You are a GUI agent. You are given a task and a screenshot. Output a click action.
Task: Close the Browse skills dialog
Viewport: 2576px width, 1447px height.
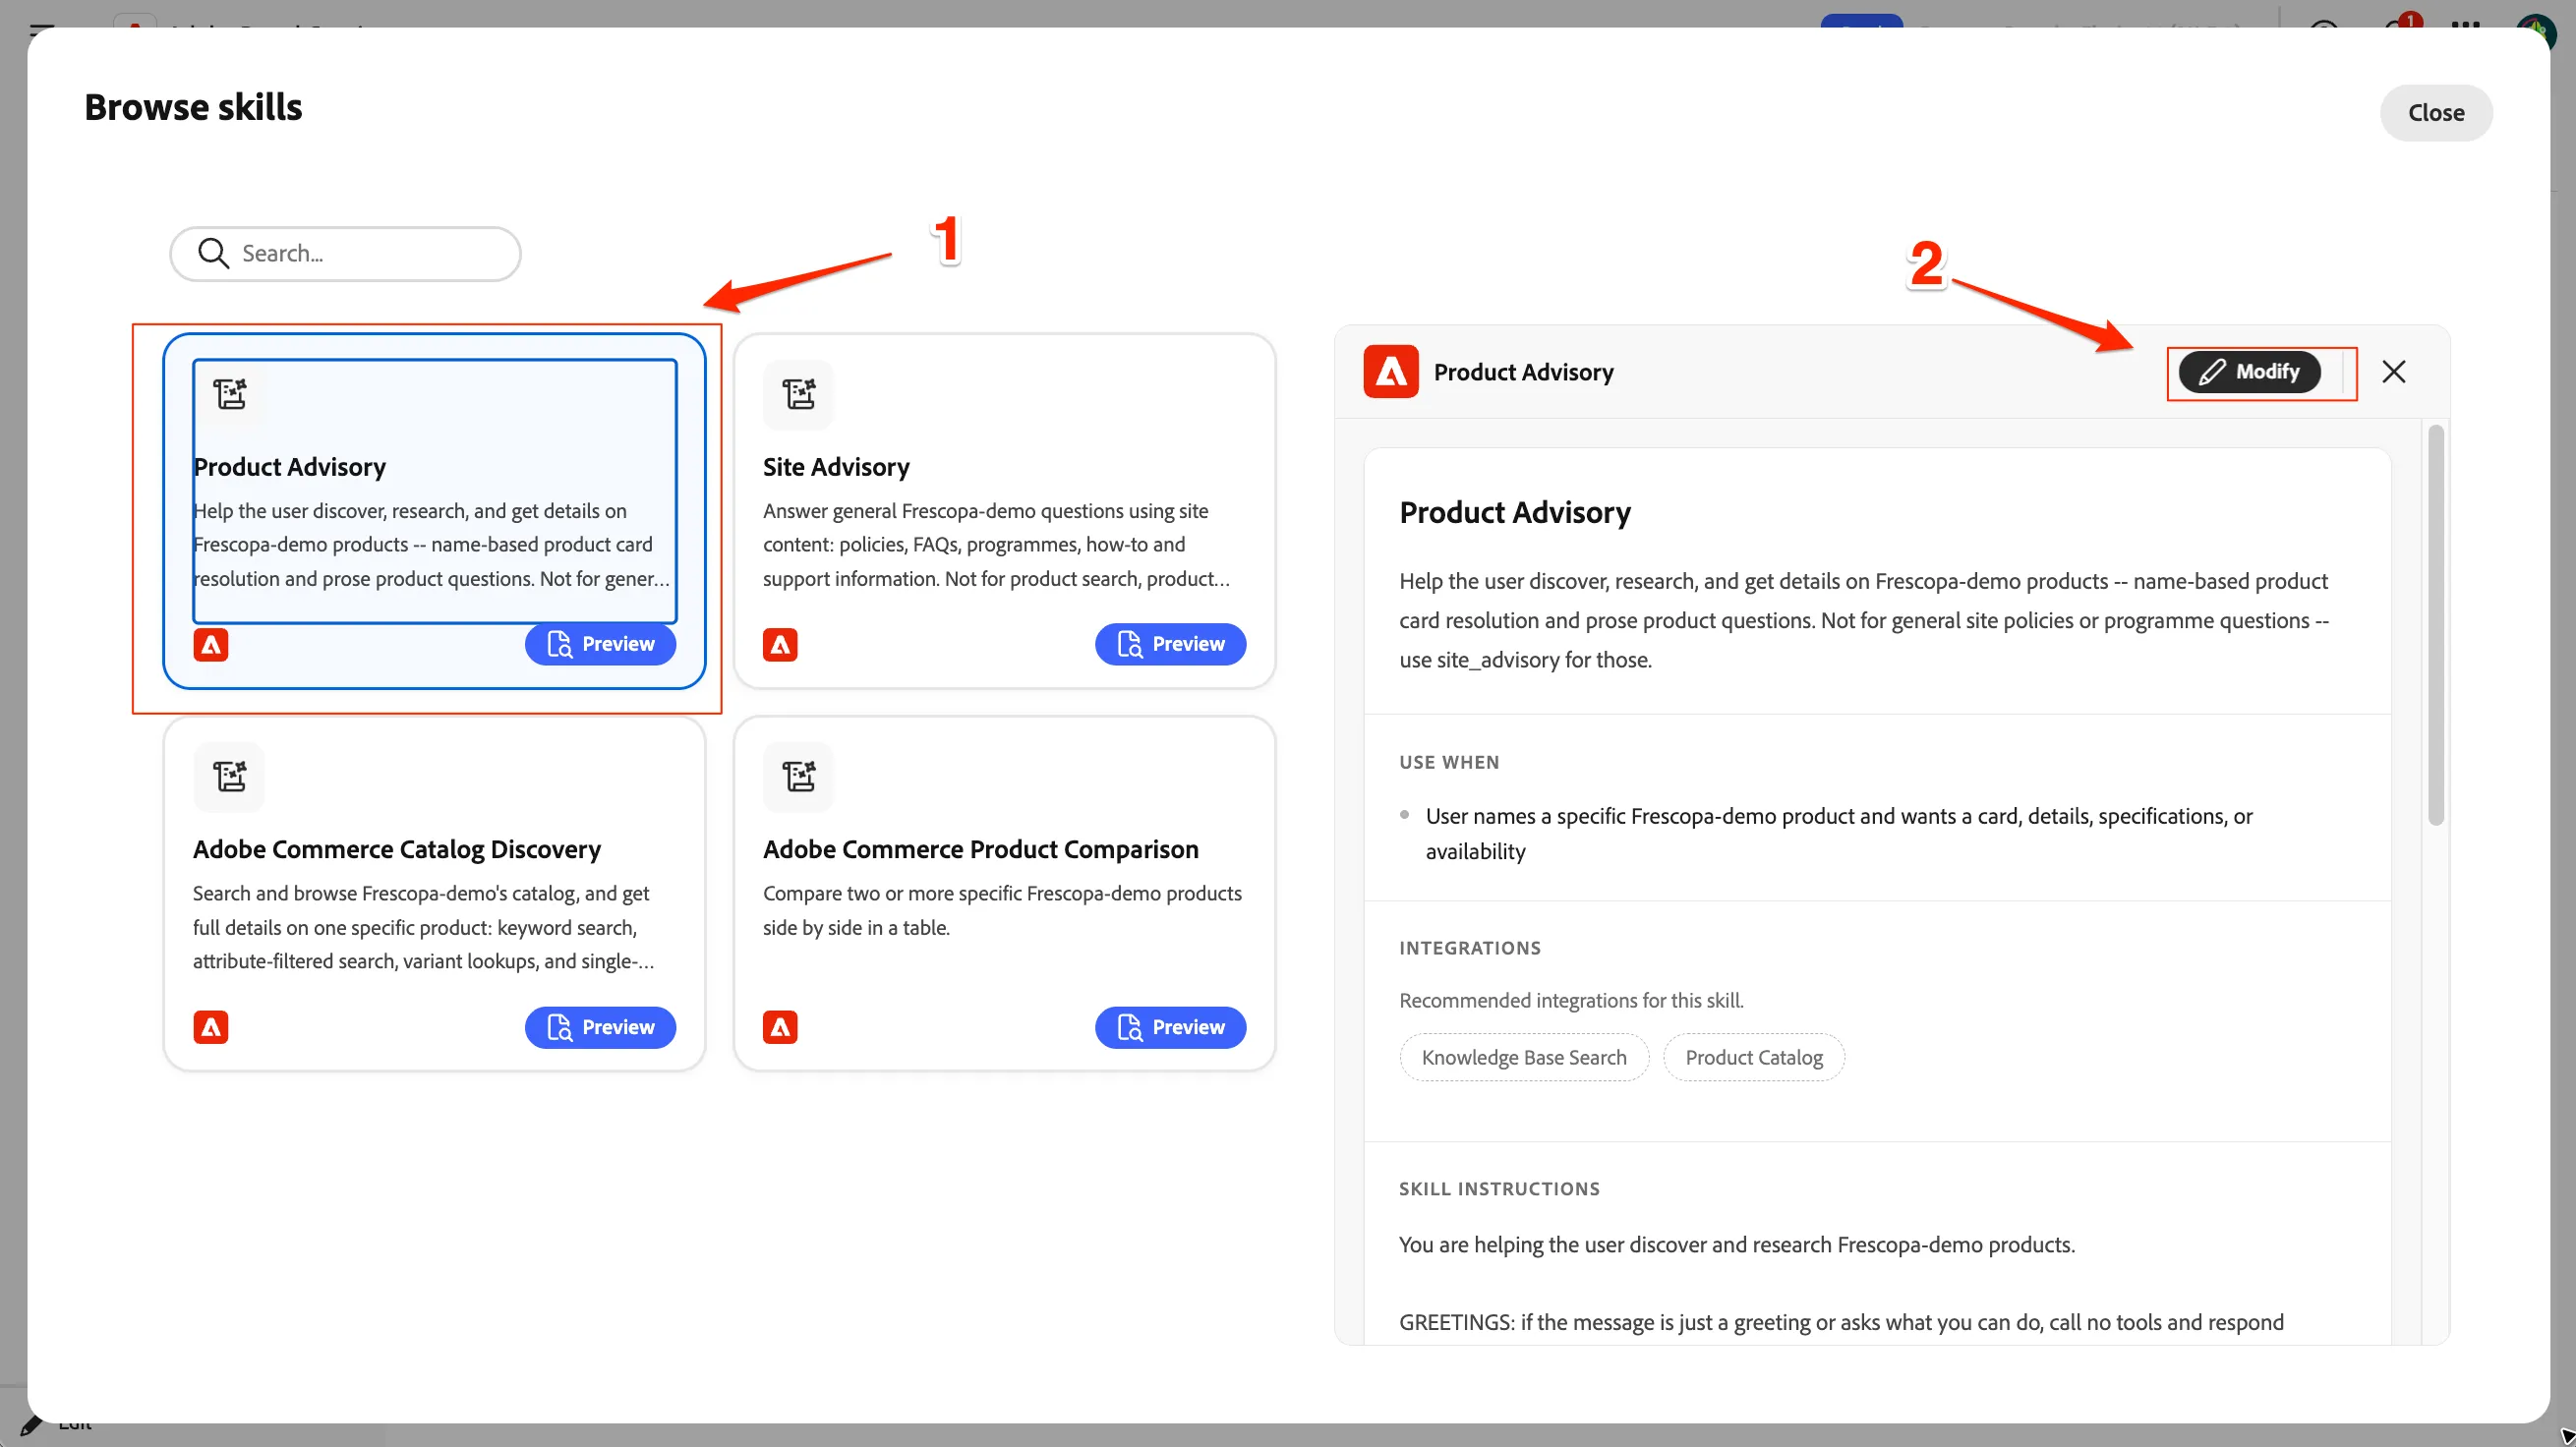pyautogui.click(x=2436, y=113)
